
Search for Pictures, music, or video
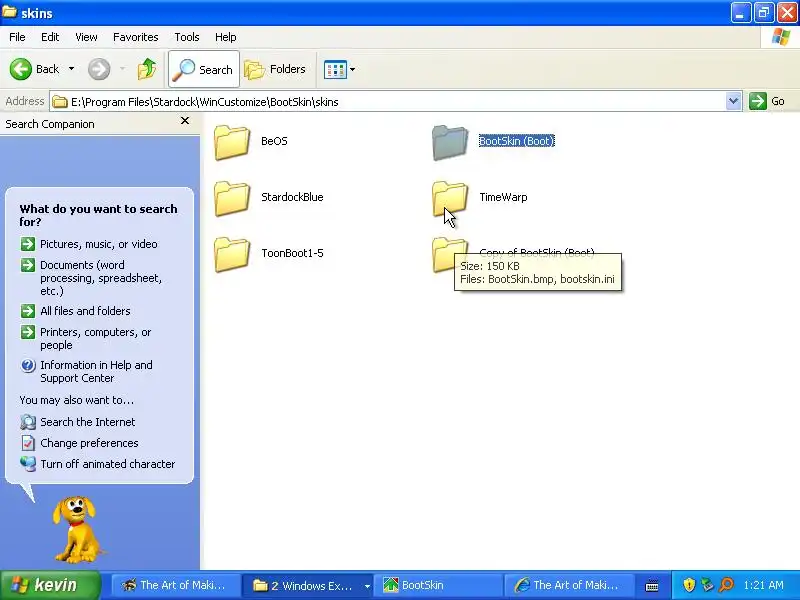tap(98, 244)
